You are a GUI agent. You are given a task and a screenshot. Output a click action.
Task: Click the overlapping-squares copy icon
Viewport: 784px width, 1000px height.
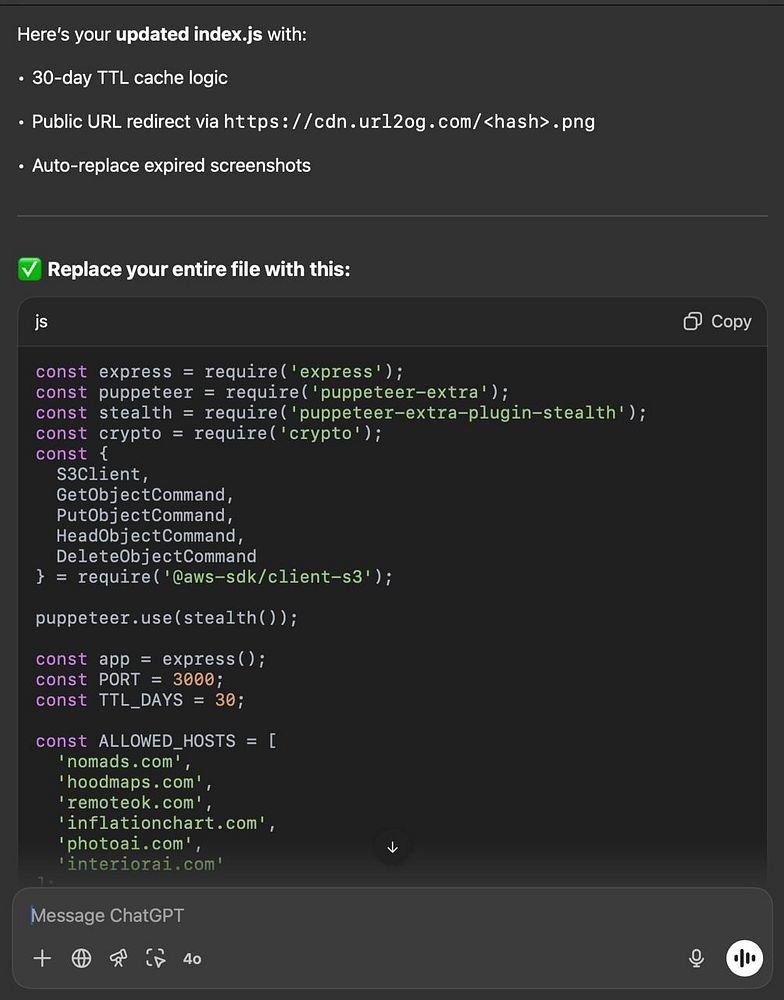click(x=693, y=321)
